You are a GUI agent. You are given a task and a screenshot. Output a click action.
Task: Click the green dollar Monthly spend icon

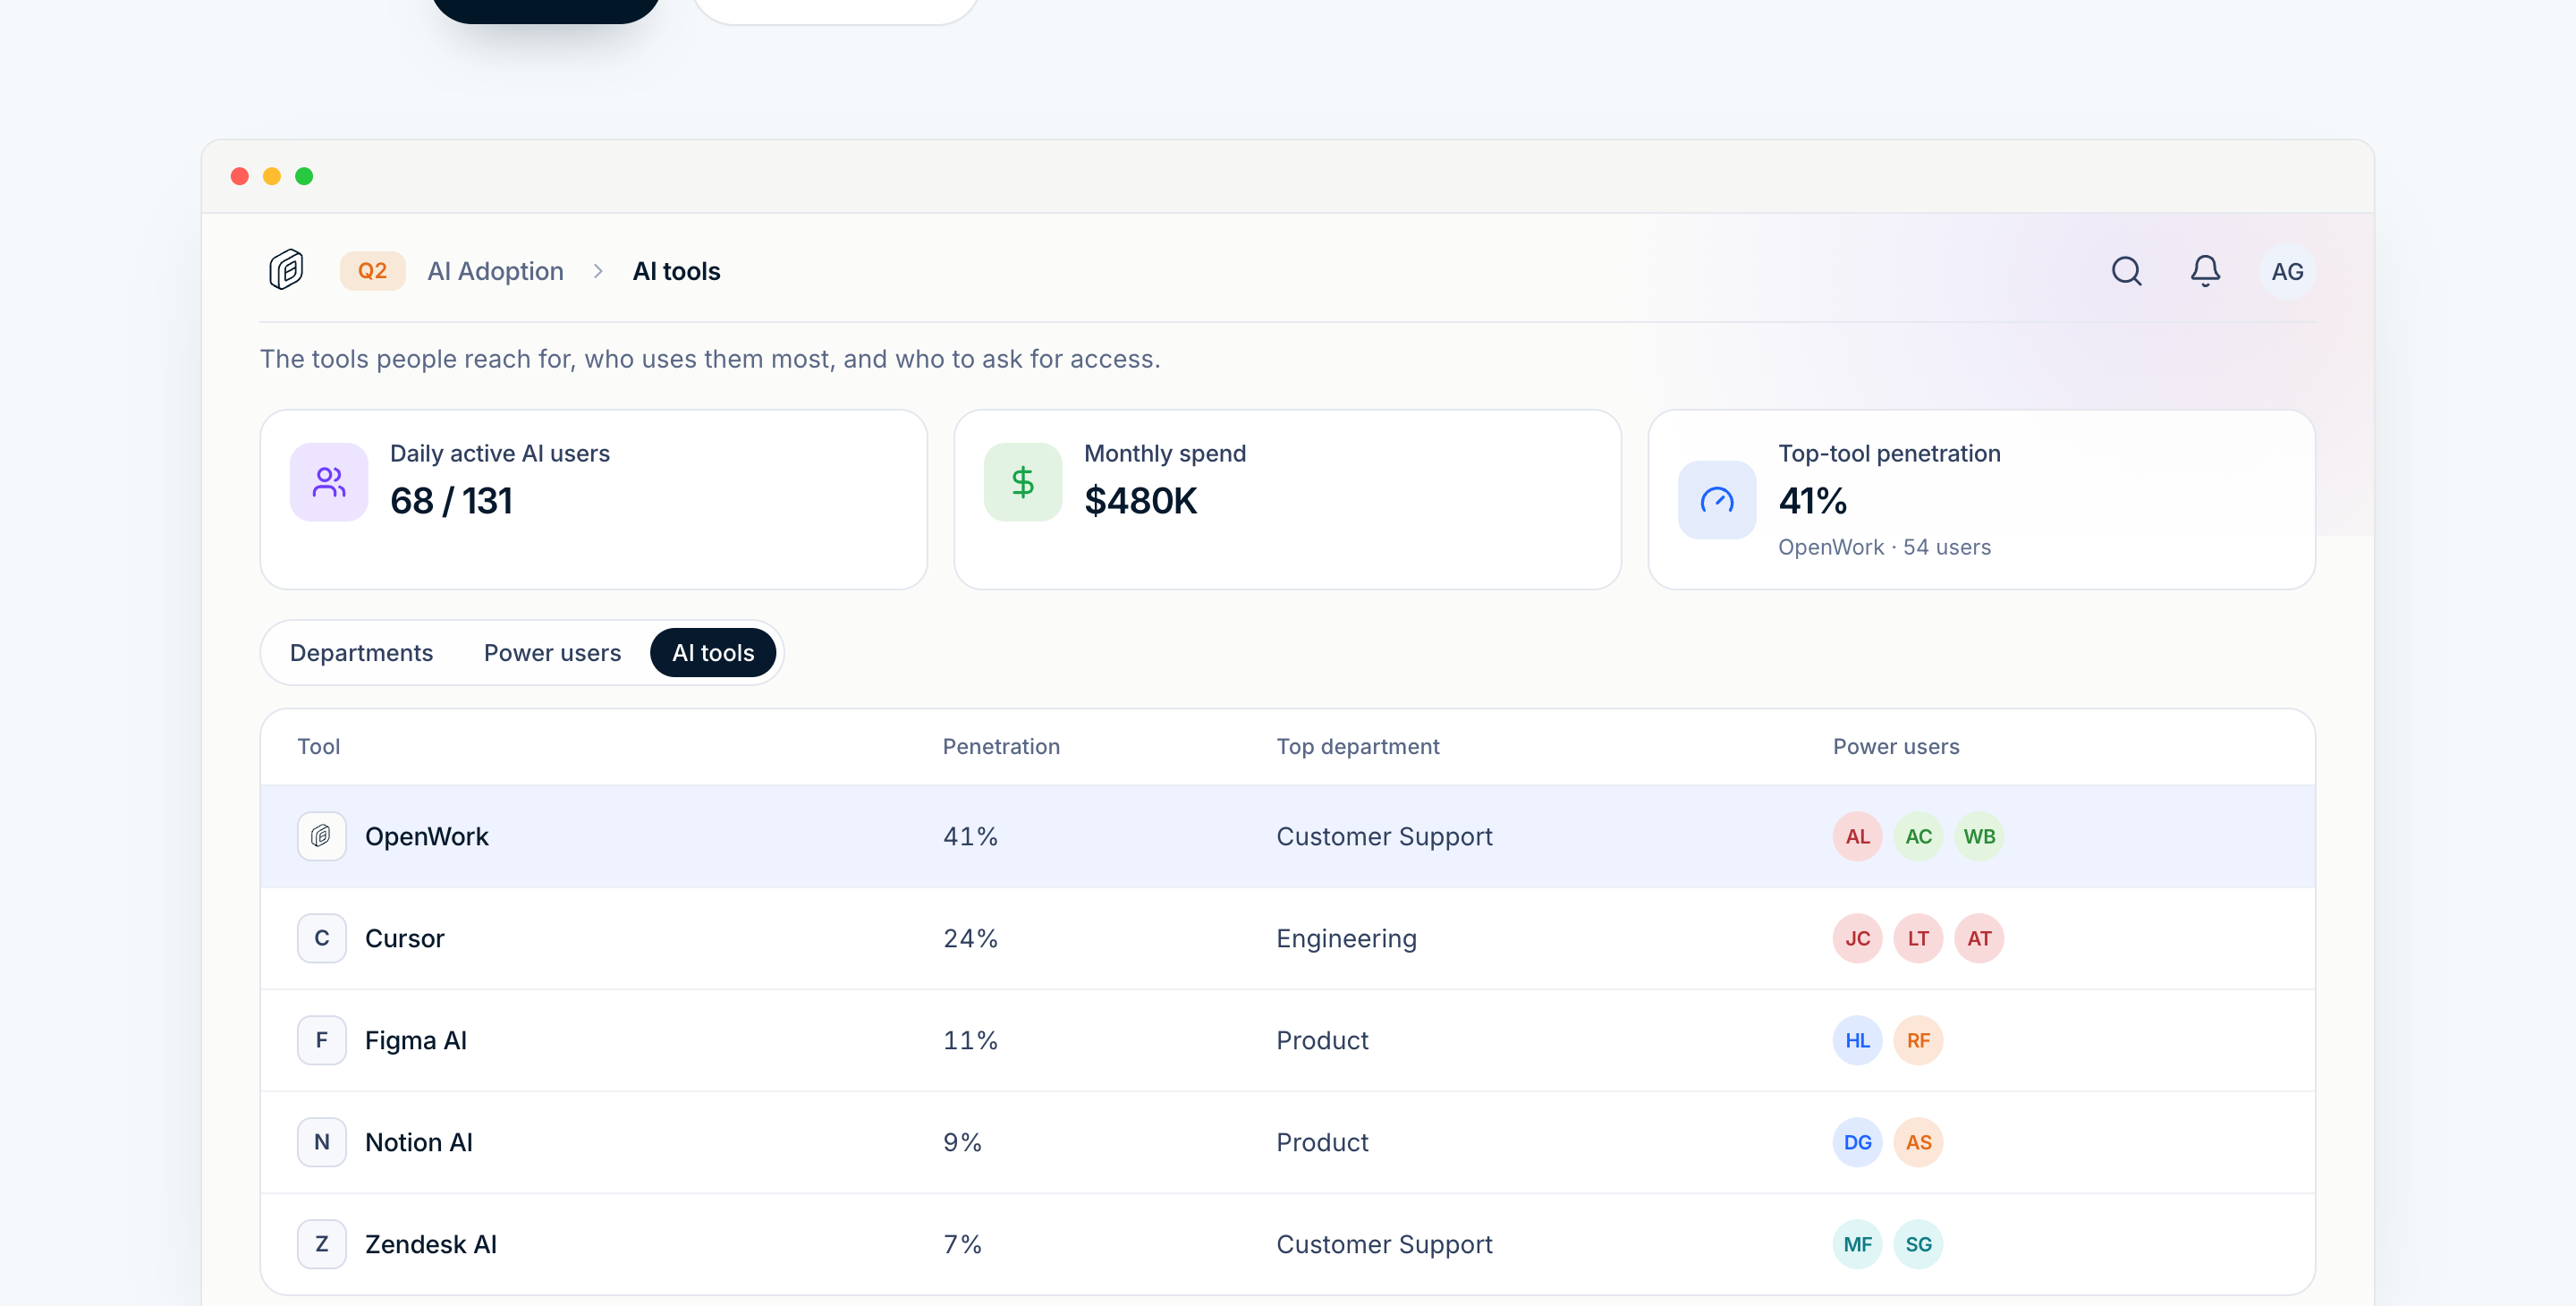(x=1022, y=482)
